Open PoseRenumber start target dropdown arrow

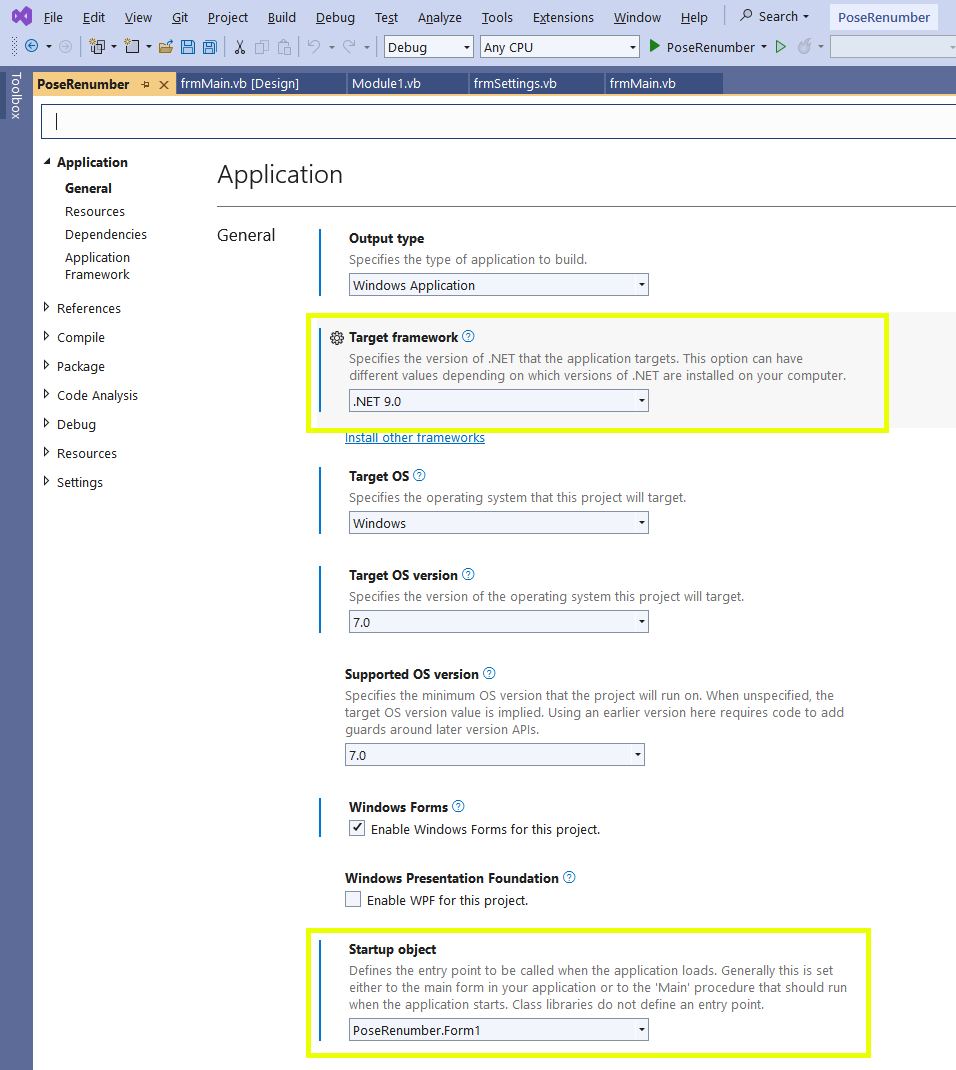point(764,47)
